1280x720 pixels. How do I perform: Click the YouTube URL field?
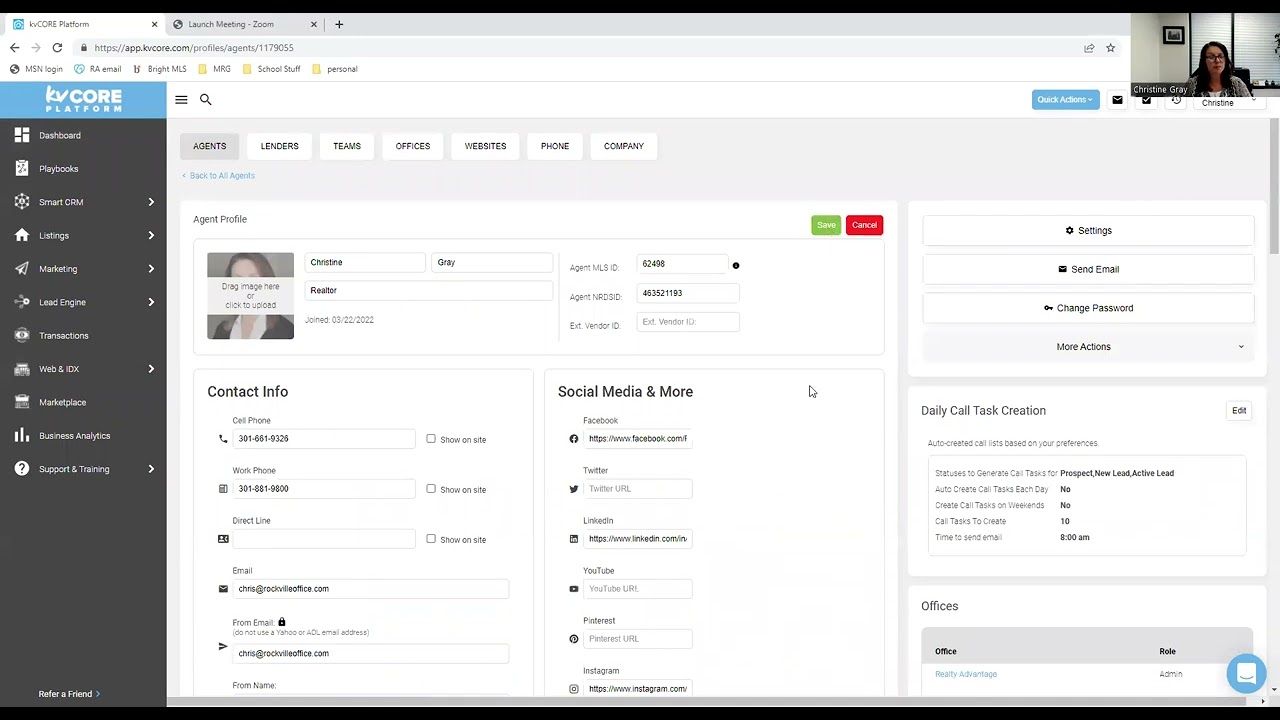pyautogui.click(x=638, y=589)
